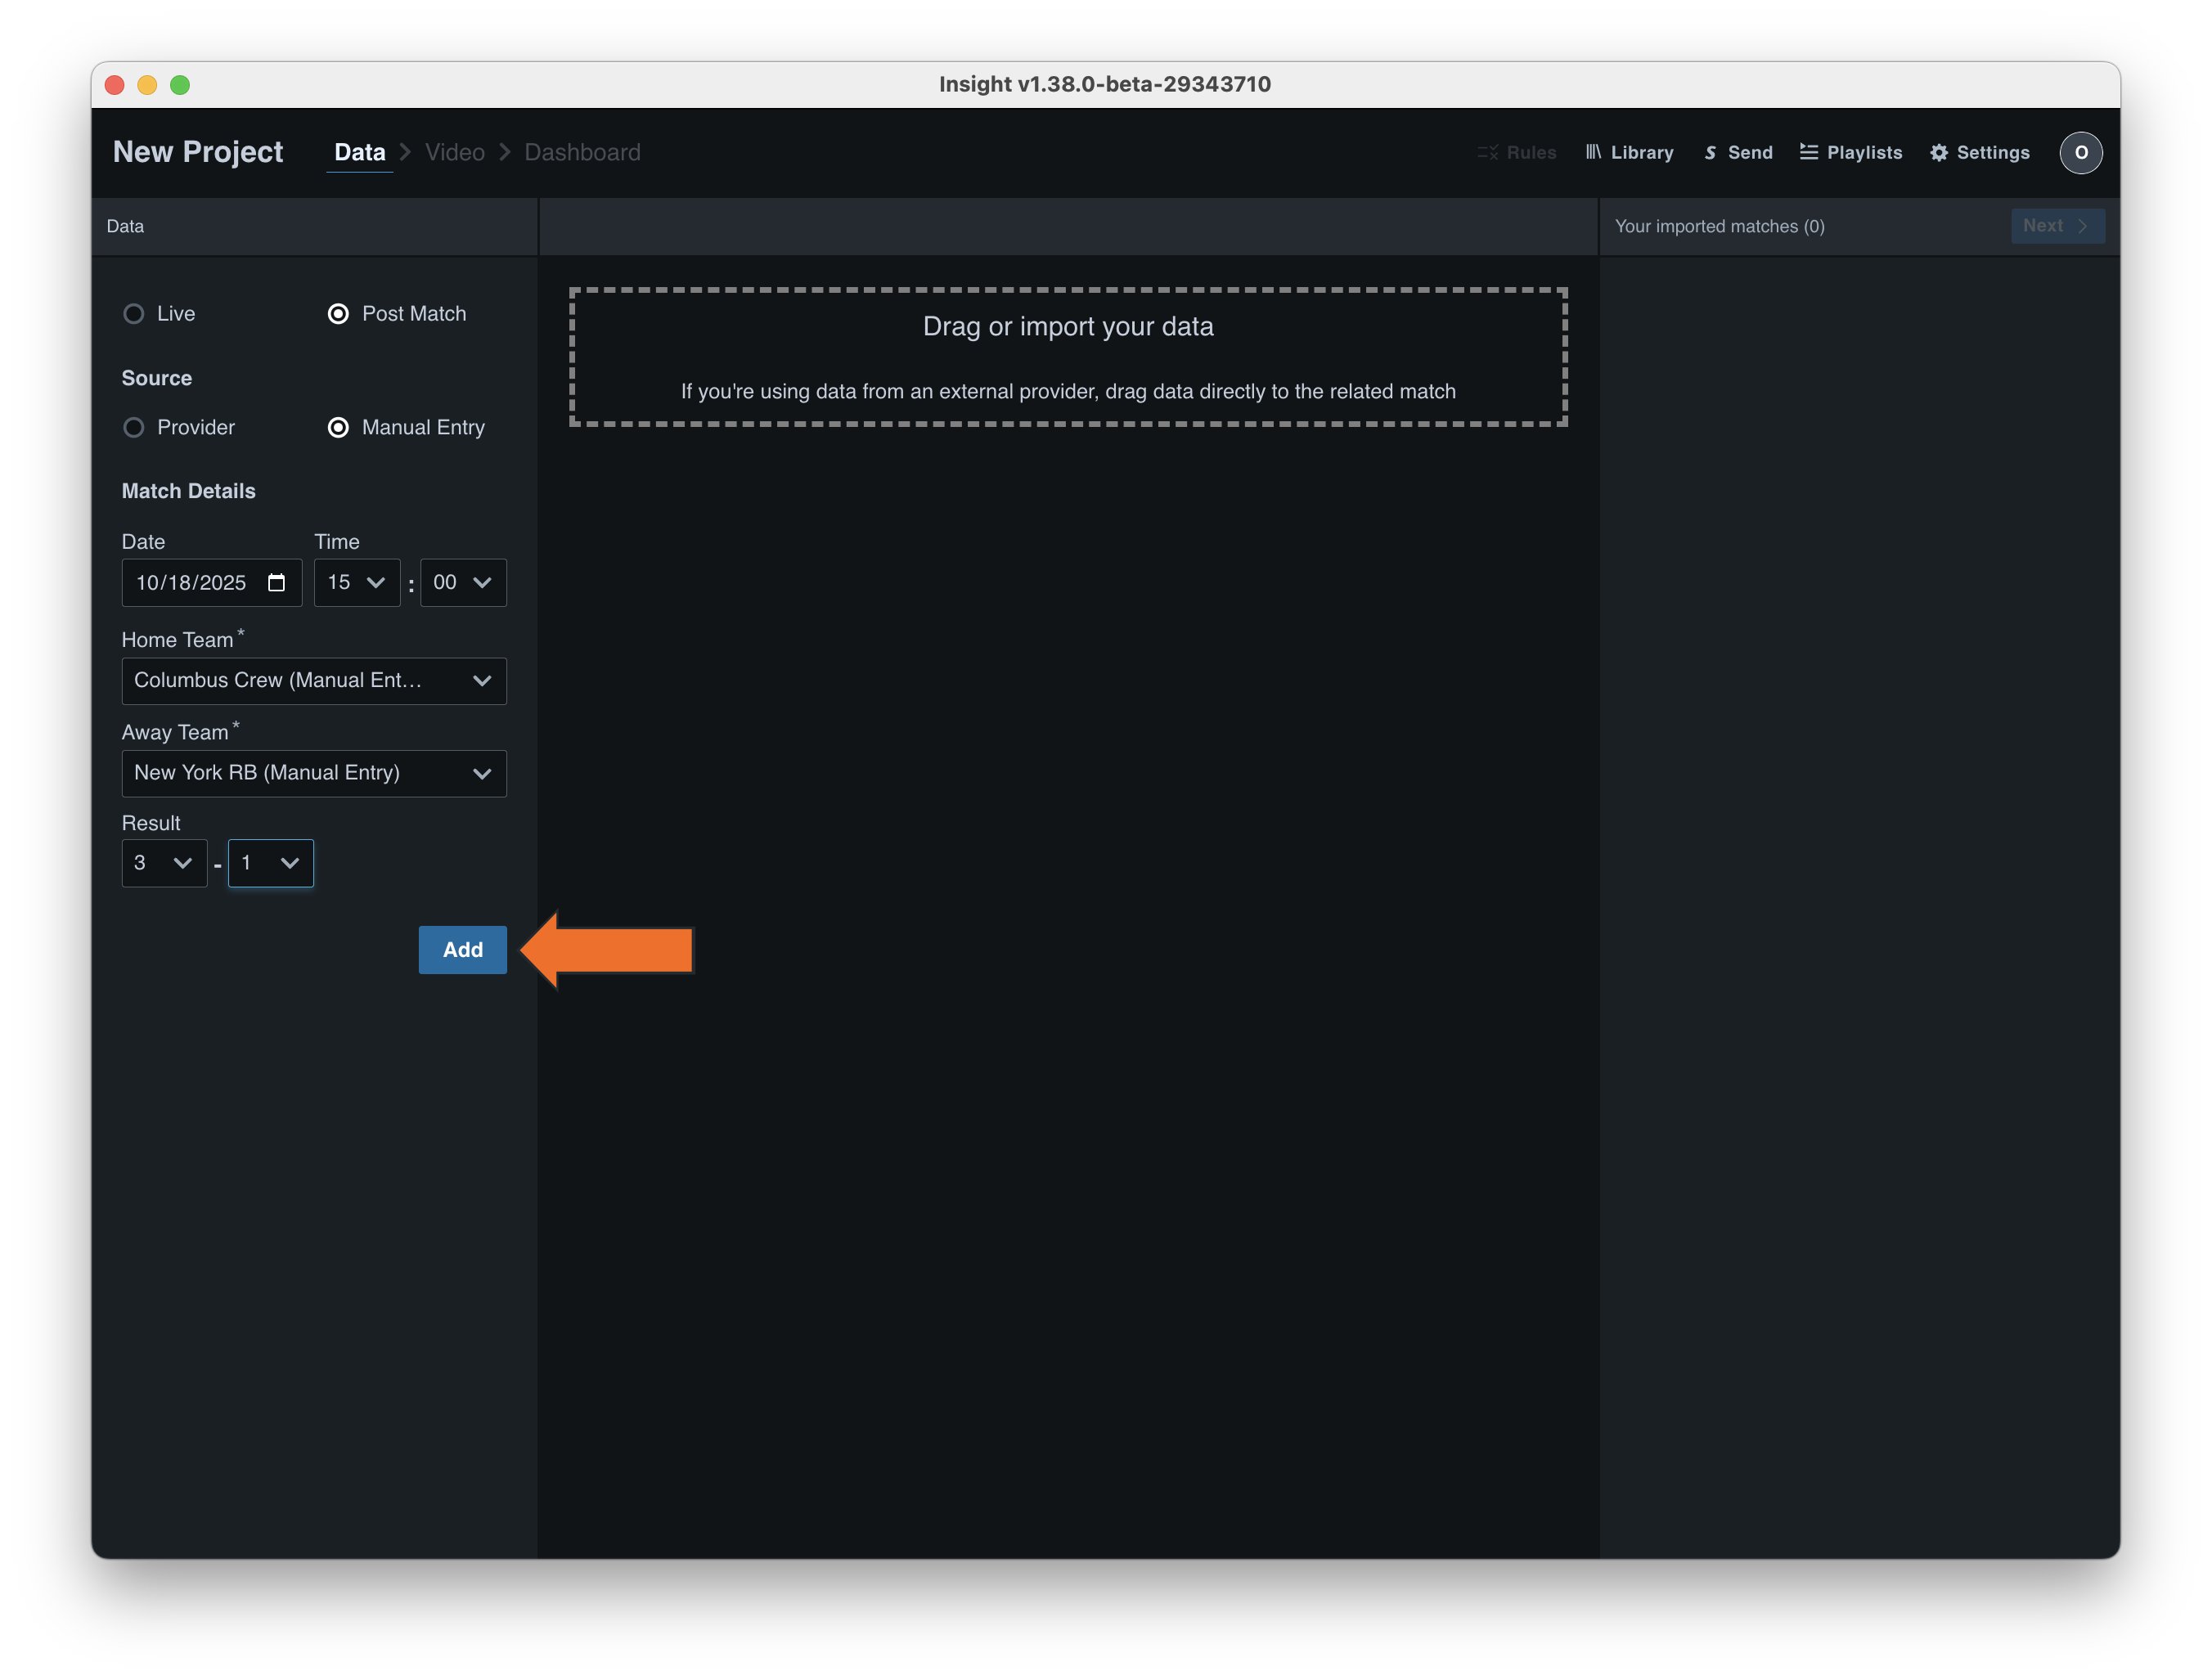Open the date picker calendar icon

click(277, 582)
